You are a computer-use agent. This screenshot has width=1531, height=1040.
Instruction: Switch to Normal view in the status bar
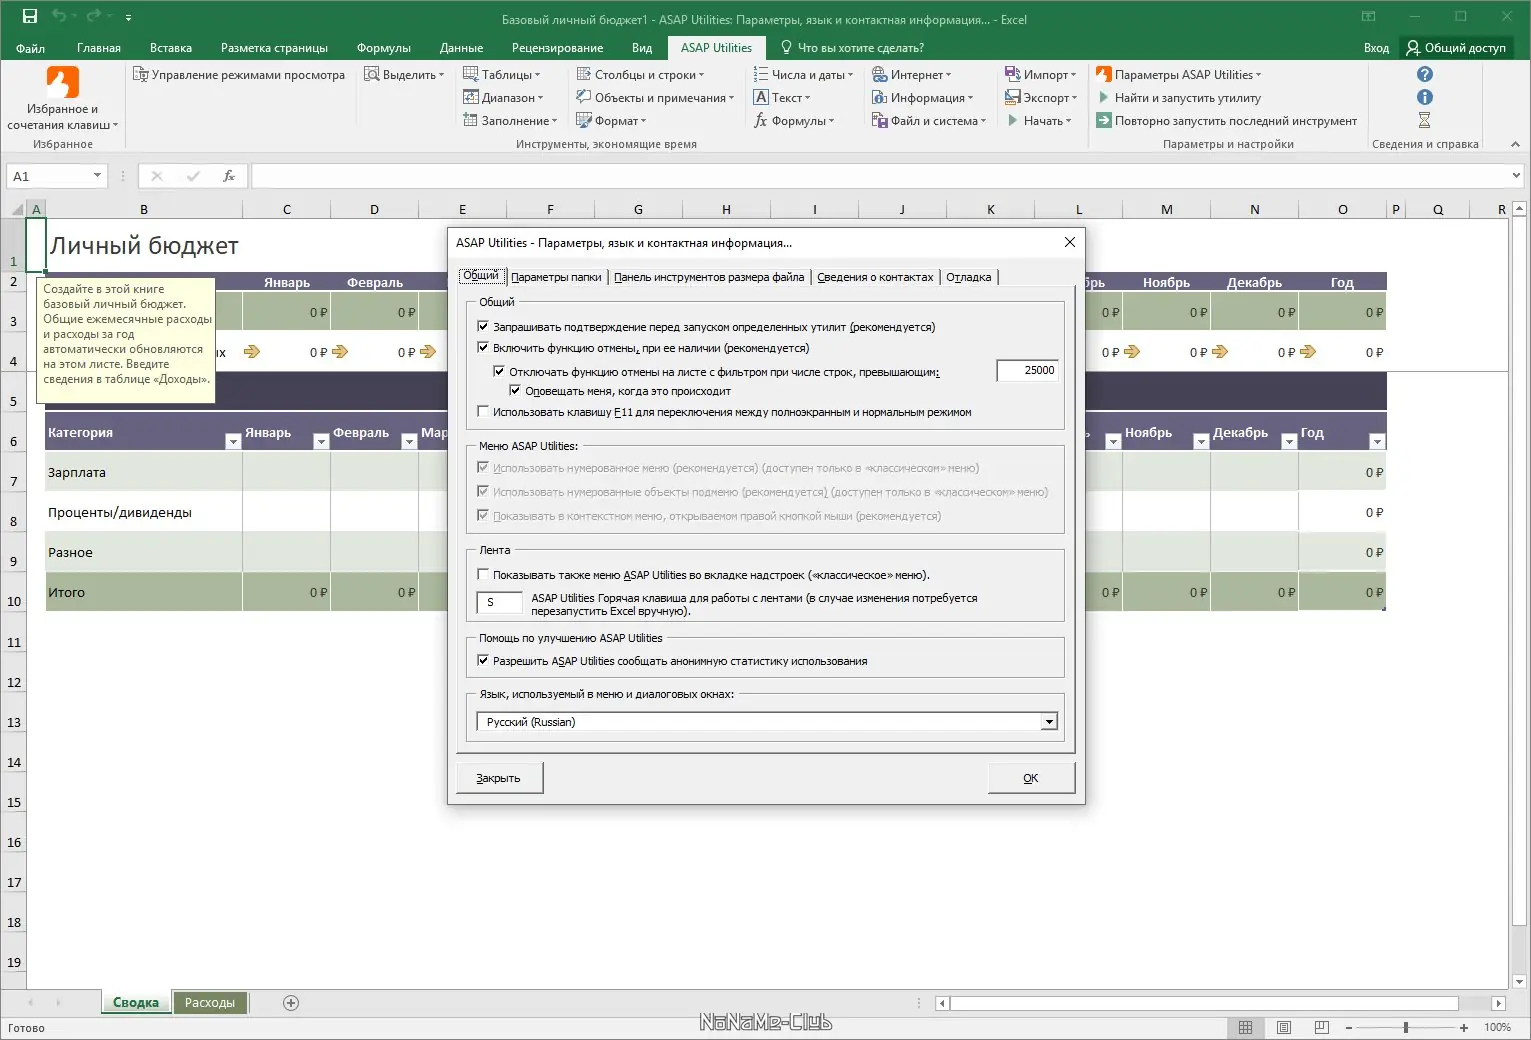(1245, 1028)
